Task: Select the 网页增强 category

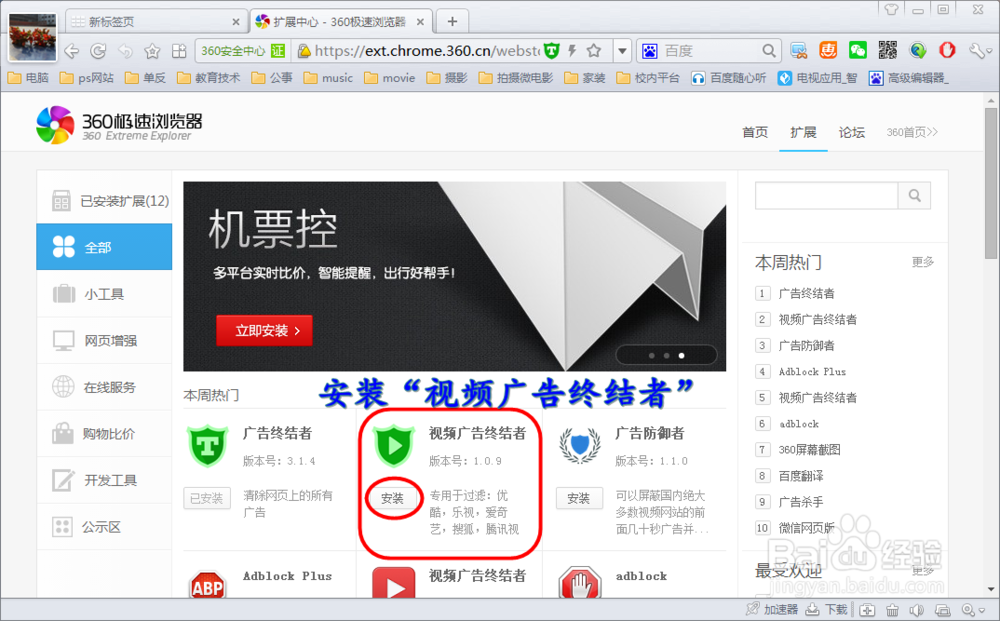Action: coord(104,340)
